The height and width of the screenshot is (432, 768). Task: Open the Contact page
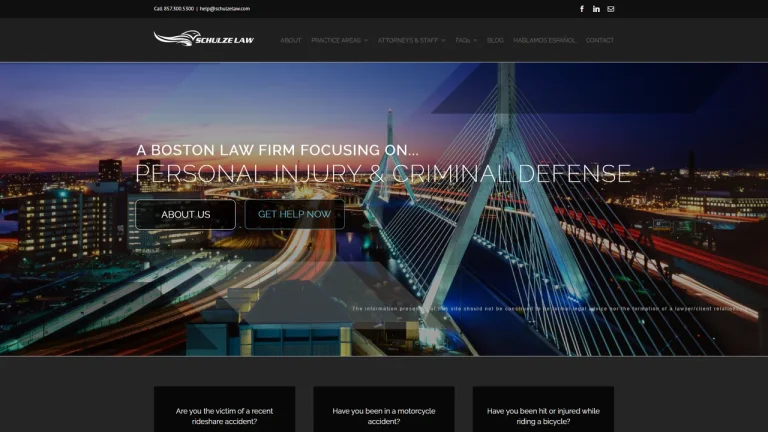pos(600,40)
